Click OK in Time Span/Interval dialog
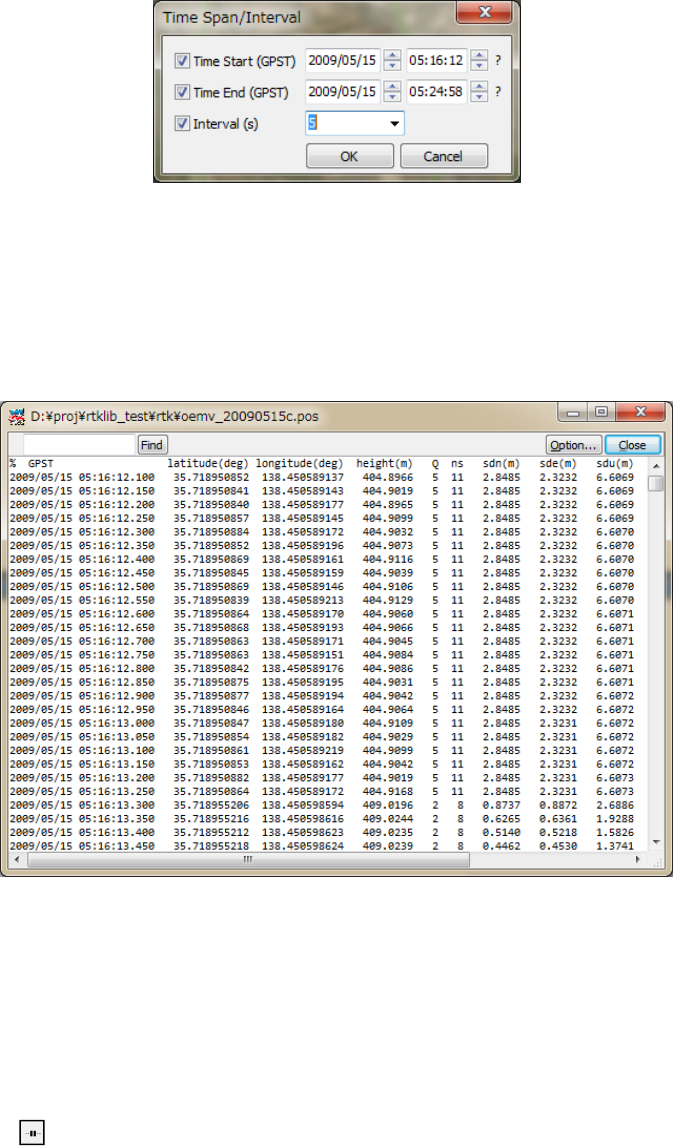 coord(349,156)
